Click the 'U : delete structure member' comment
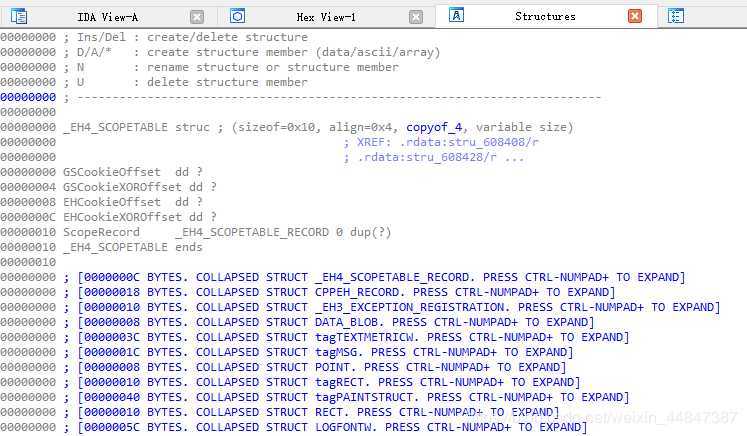The image size is (747, 436). click(x=186, y=82)
